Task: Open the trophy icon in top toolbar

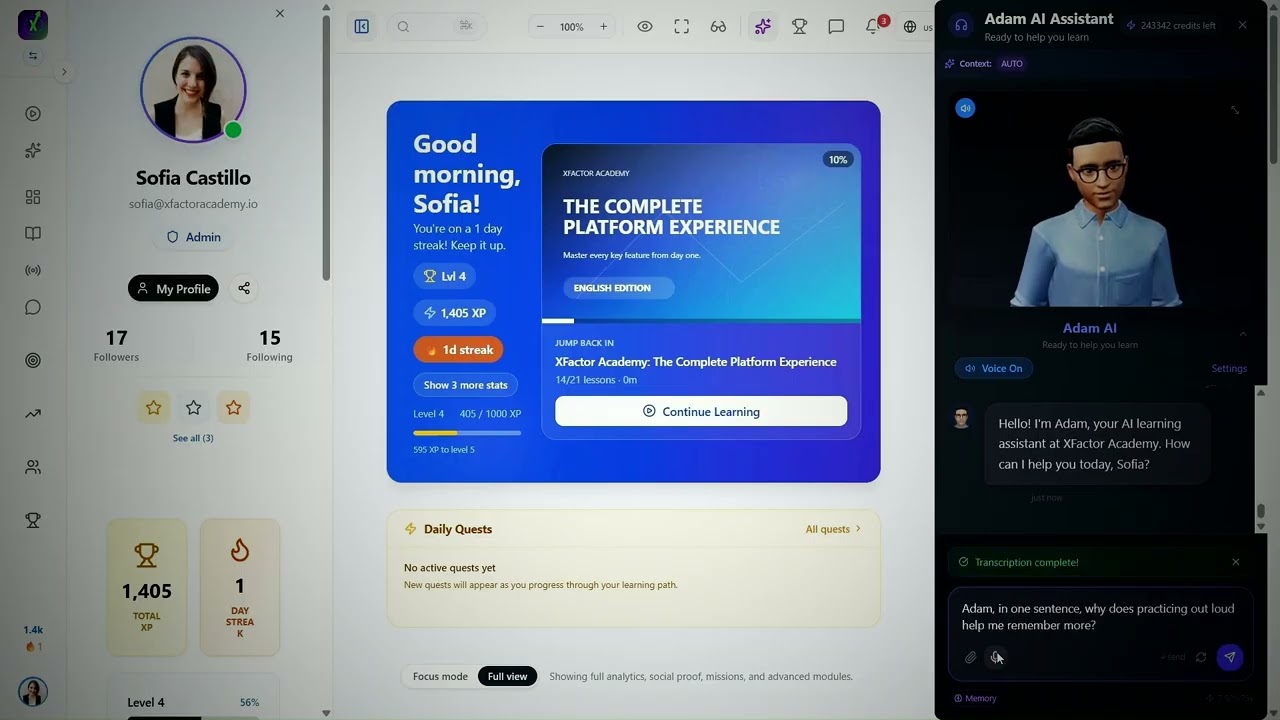Action: (800, 27)
